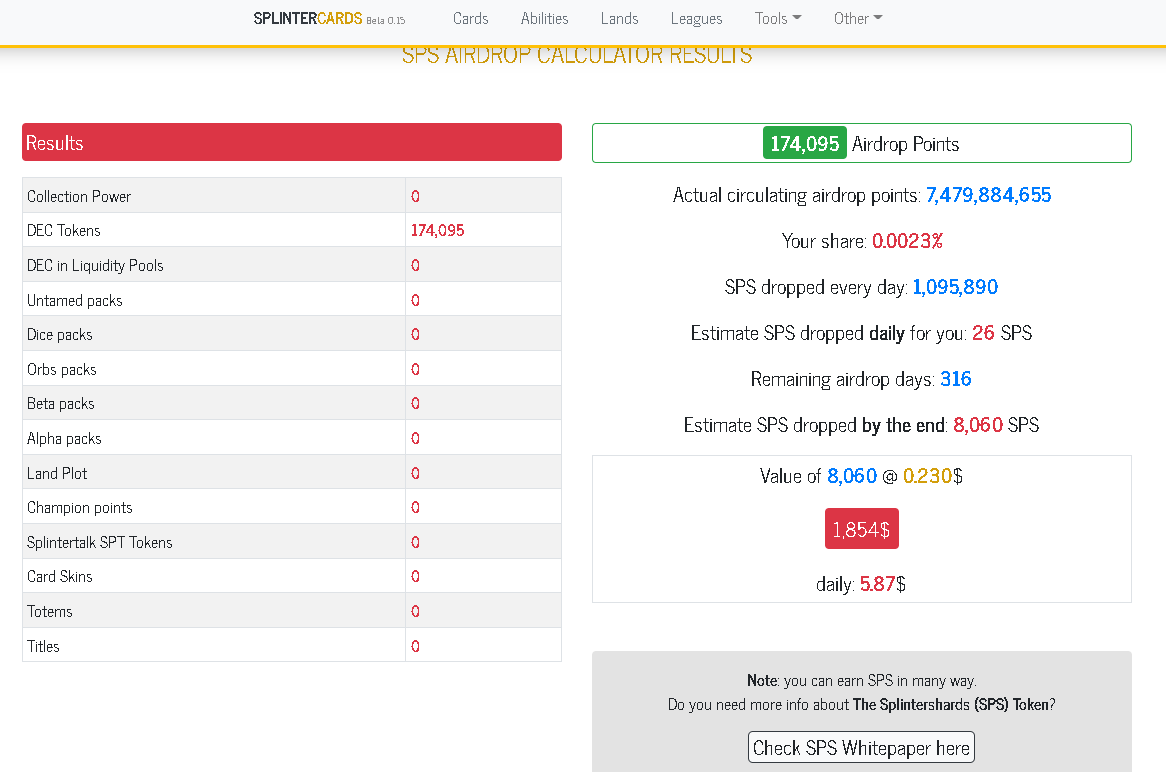
Task: Select the green 174,095 Airdrop Points badge
Action: (x=805, y=143)
